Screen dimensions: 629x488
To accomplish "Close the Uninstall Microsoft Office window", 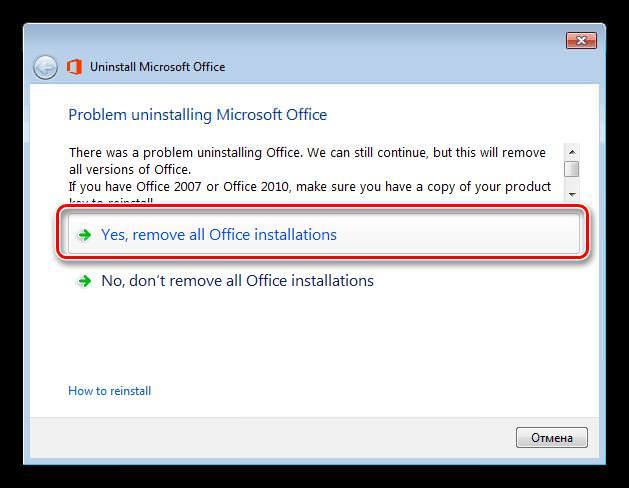I will point(581,40).
